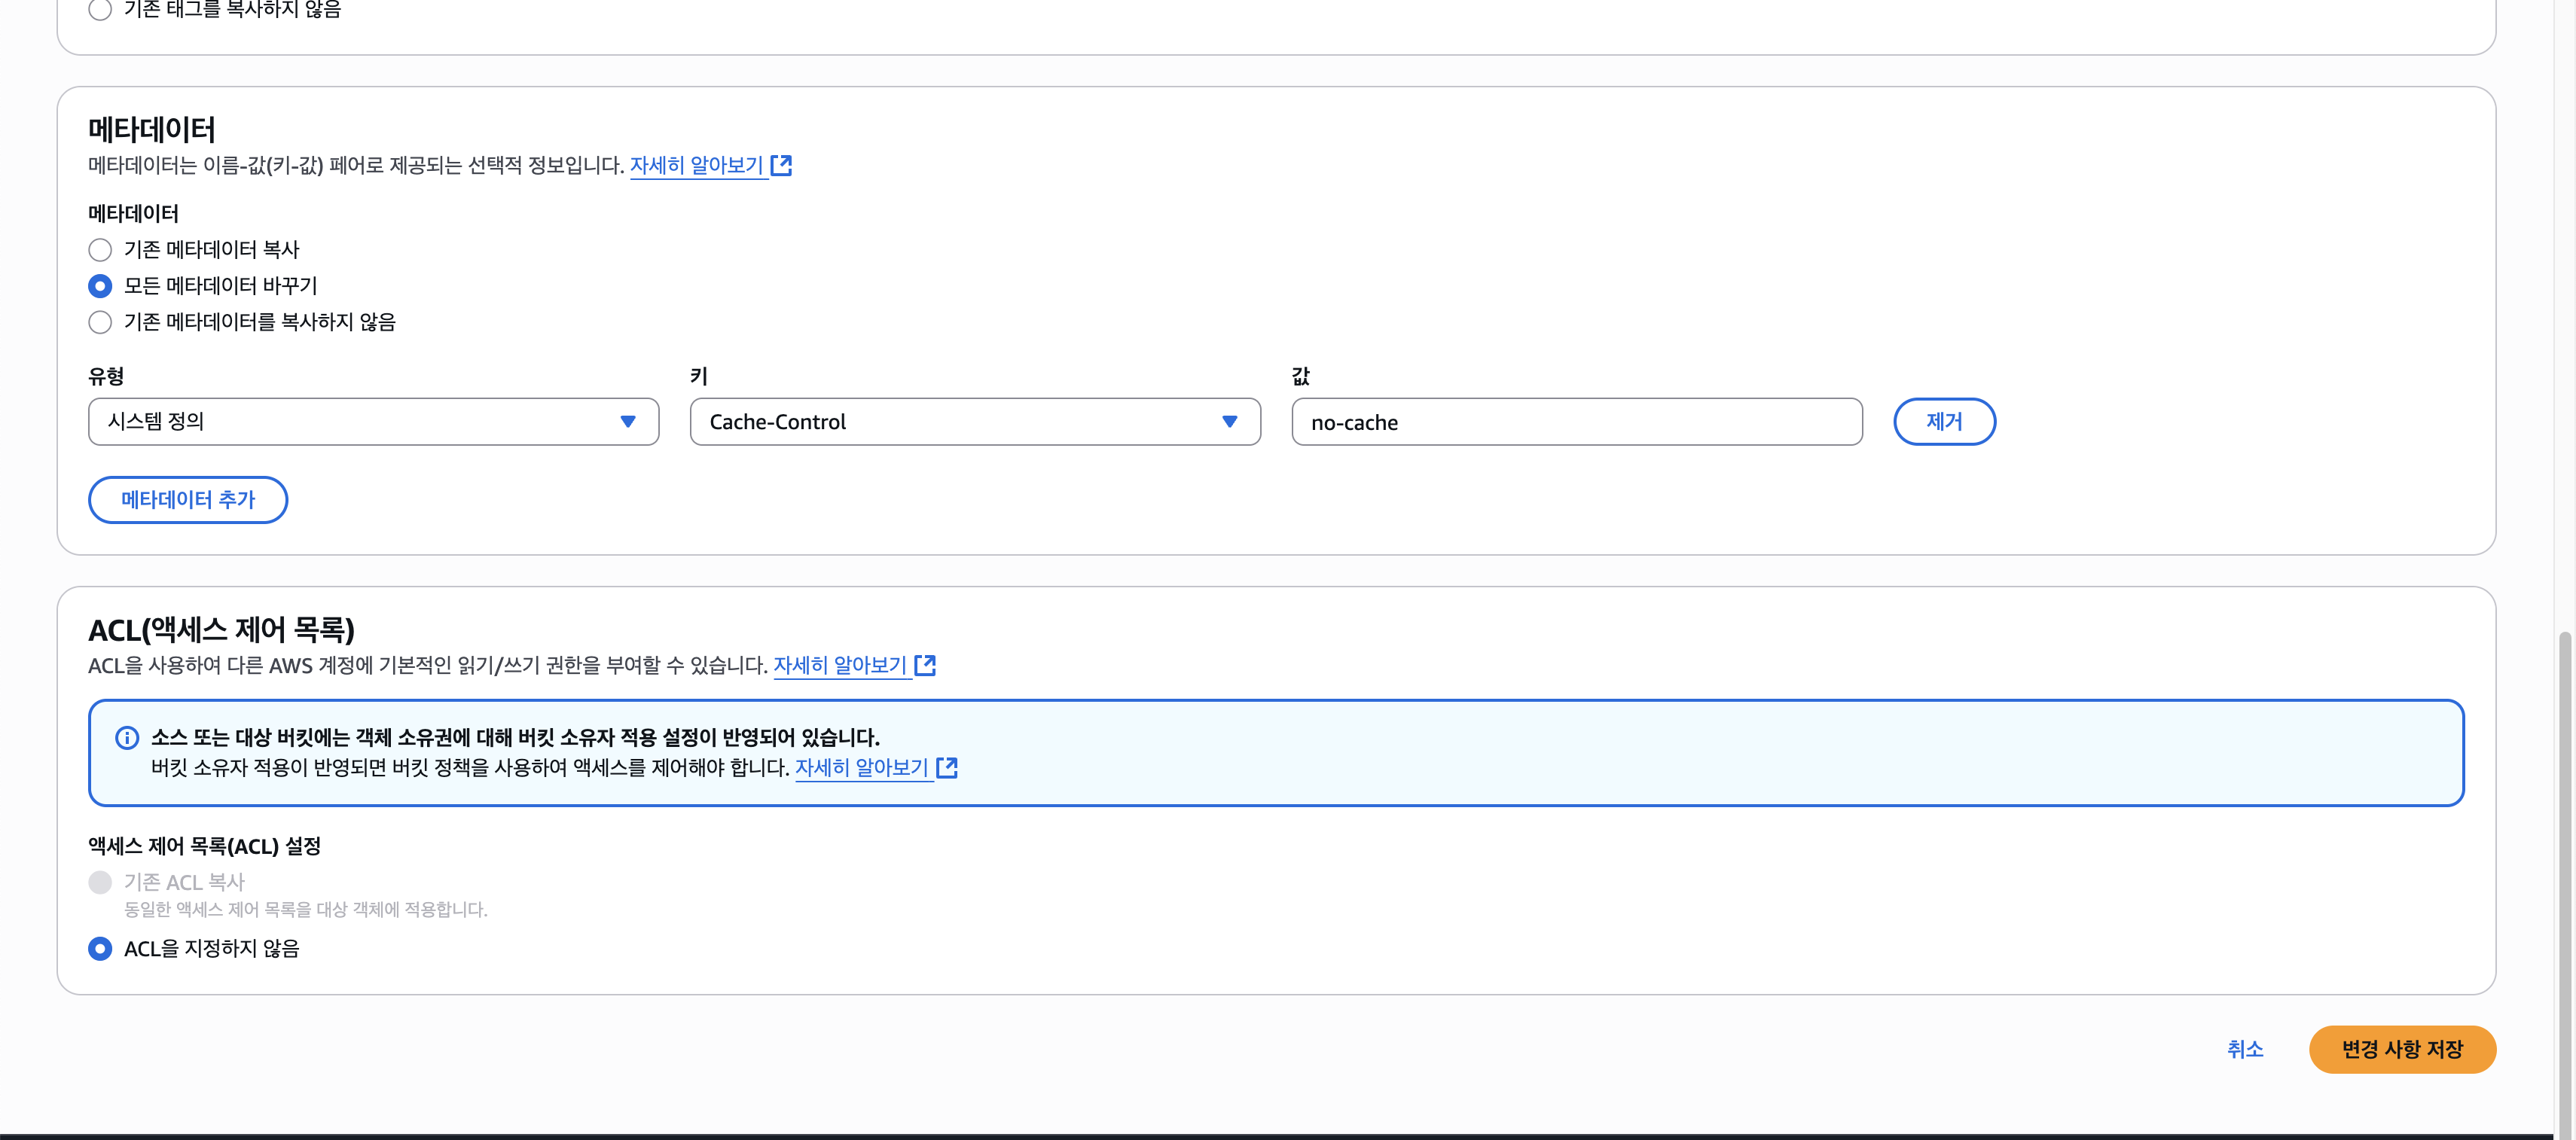Select 기존 메타데이터 복사 radio option

100,250
